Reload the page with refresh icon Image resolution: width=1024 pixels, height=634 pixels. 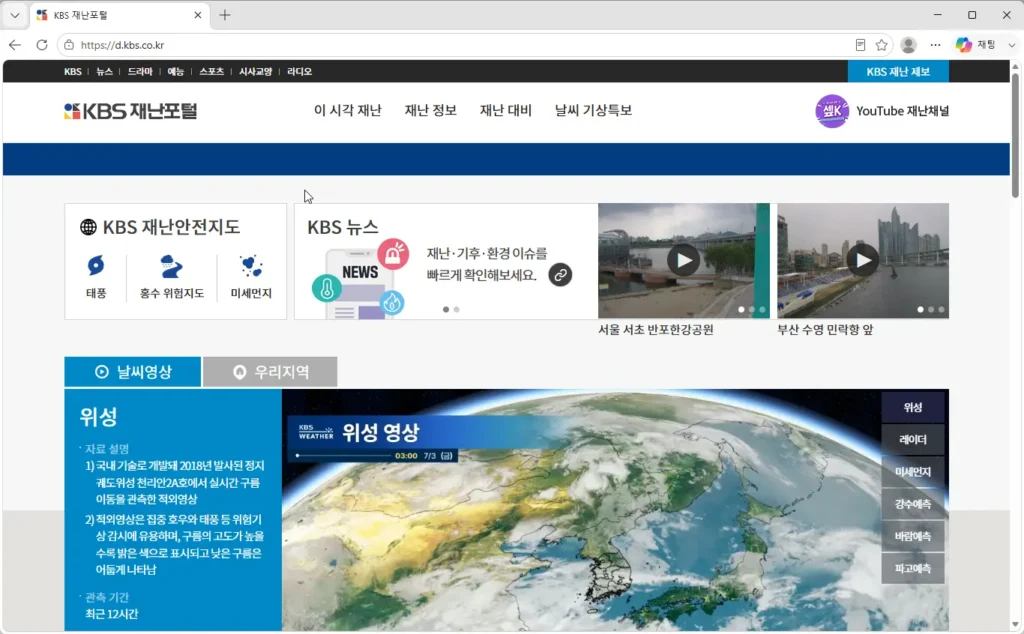point(42,45)
